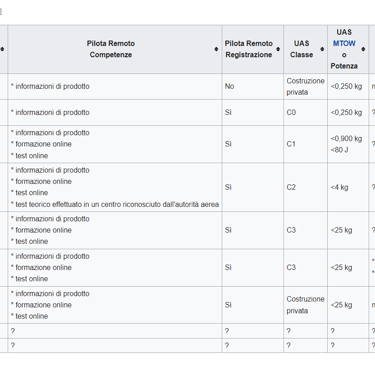Viewport: 375px width, 375px height.
Task: Click C0 row 'informazioni di prodotto' text
Action: [50, 112]
